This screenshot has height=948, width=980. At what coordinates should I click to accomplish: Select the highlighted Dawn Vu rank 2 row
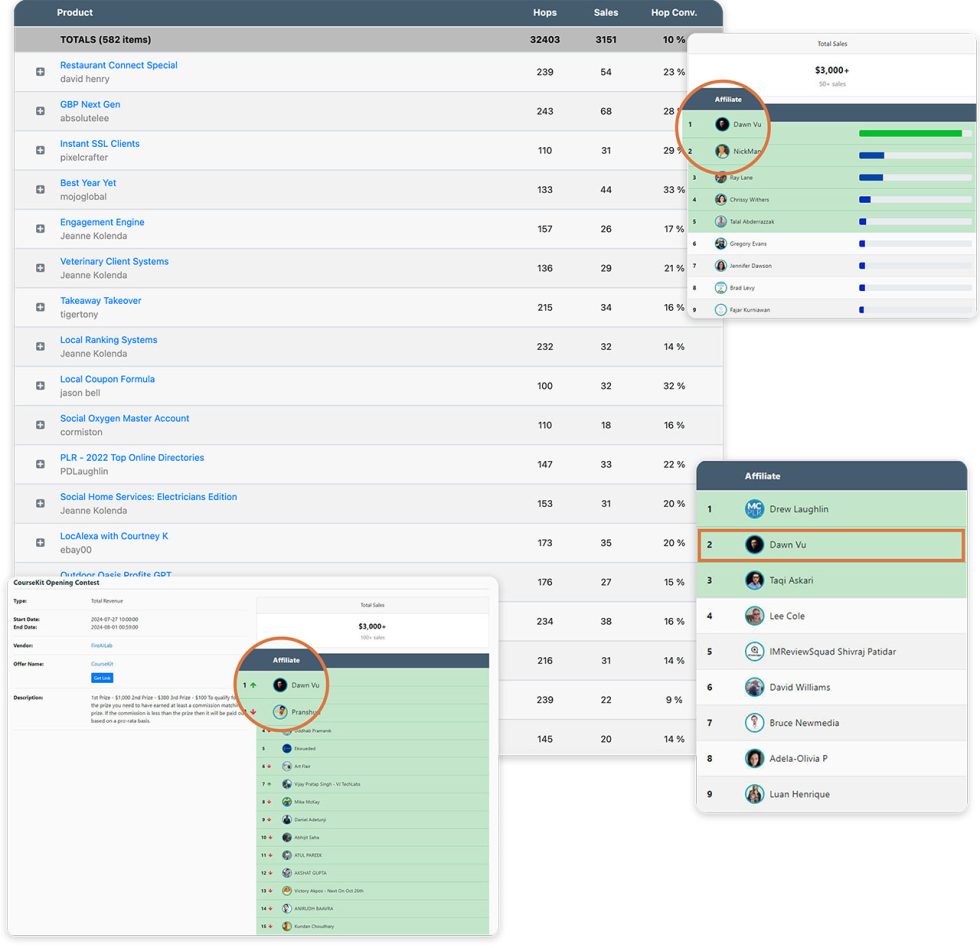tap(830, 545)
